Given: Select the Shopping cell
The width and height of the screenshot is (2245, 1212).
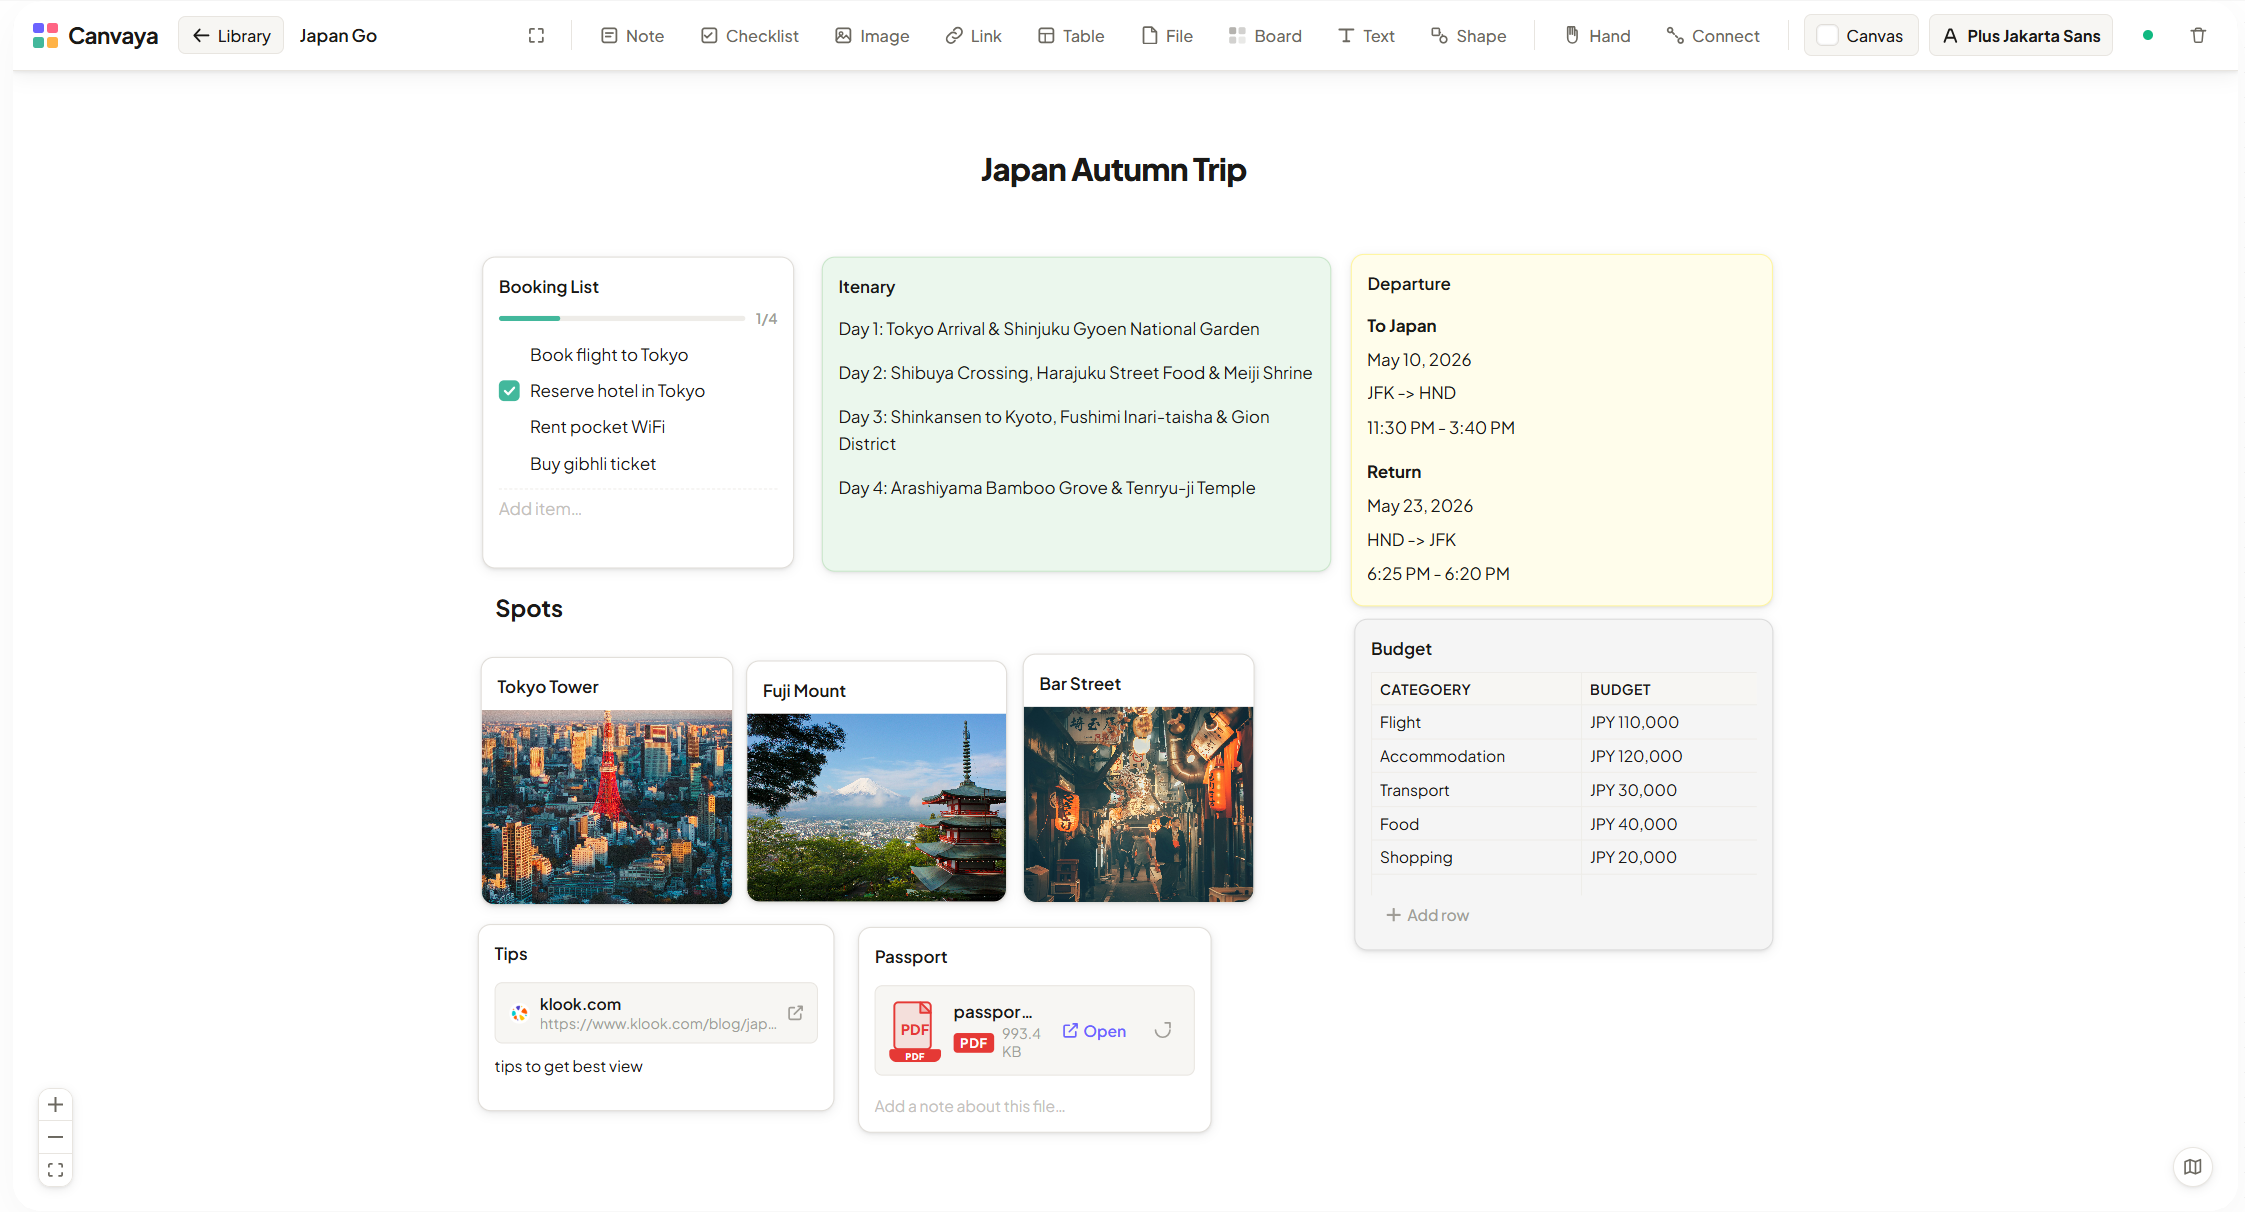Looking at the screenshot, I should (x=1476, y=857).
